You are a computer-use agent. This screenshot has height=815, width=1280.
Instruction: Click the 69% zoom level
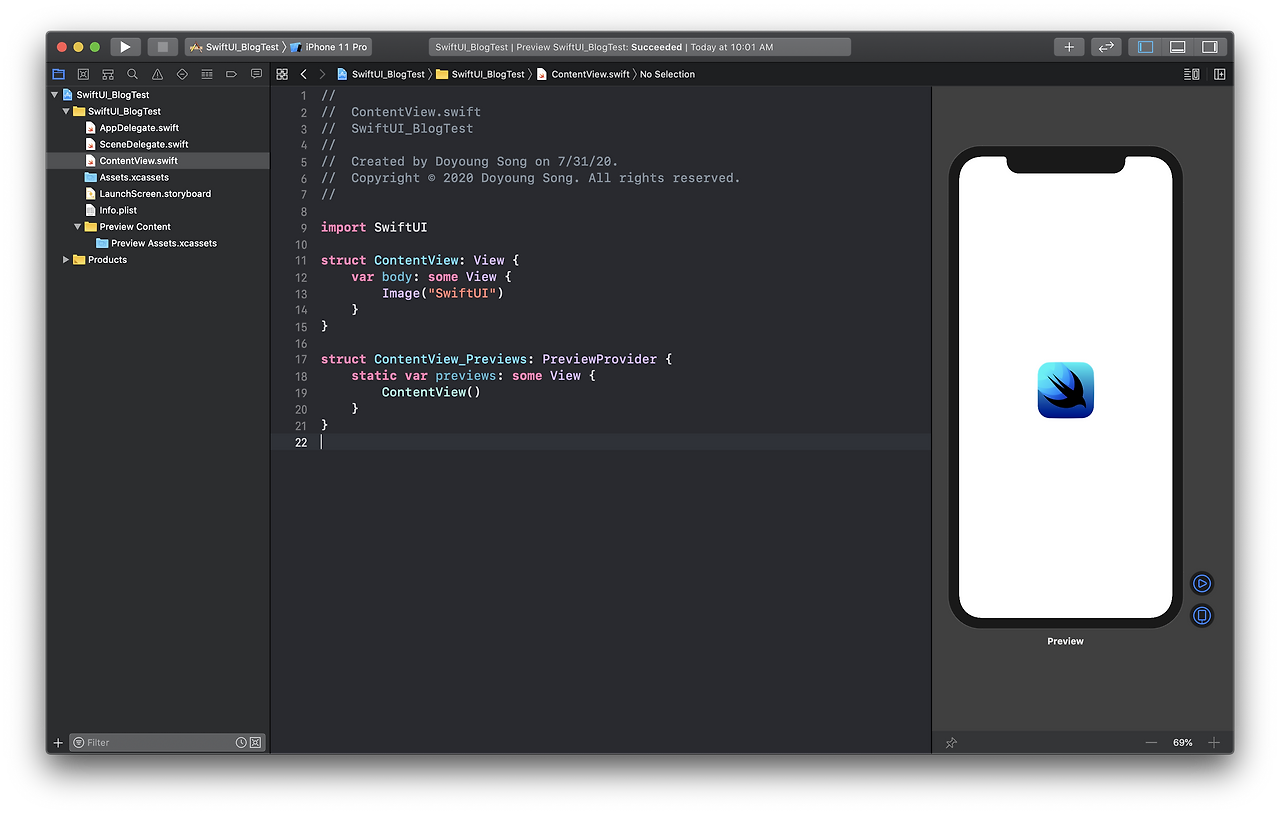tap(1183, 743)
